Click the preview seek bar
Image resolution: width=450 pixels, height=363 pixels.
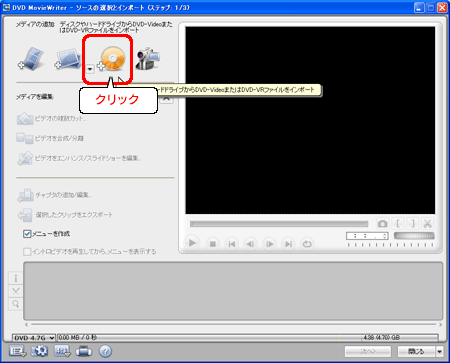point(279,224)
